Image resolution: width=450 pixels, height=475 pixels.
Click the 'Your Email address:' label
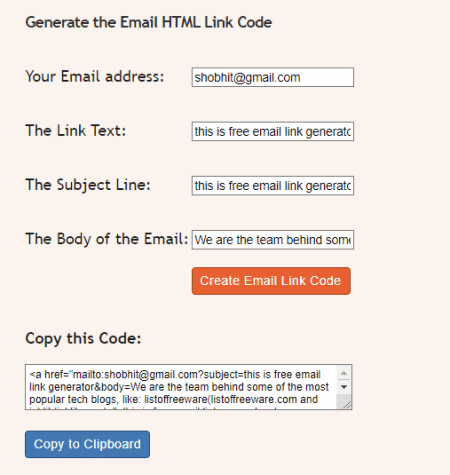point(95,77)
